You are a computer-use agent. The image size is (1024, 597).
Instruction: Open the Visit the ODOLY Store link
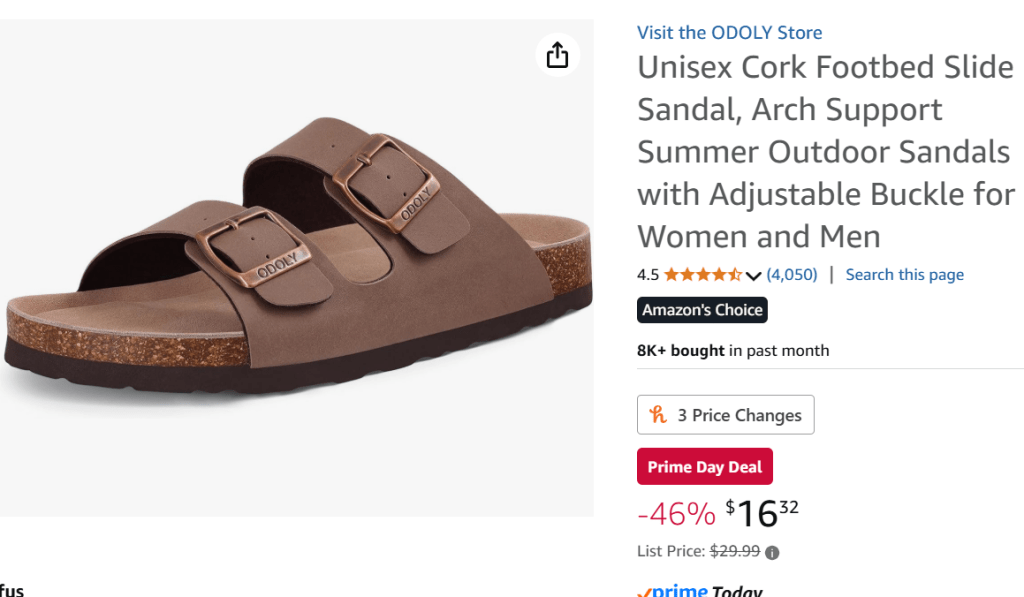click(x=729, y=33)
